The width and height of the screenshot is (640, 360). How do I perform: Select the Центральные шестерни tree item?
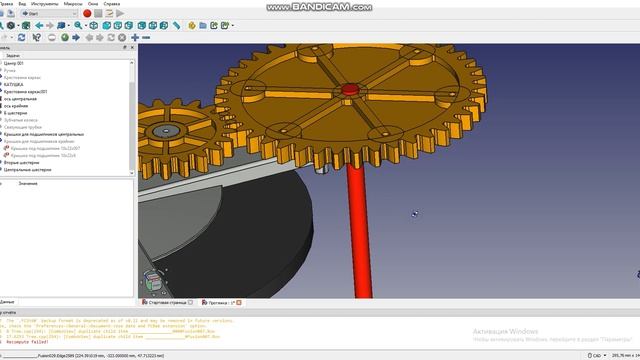tap(27, 169)
